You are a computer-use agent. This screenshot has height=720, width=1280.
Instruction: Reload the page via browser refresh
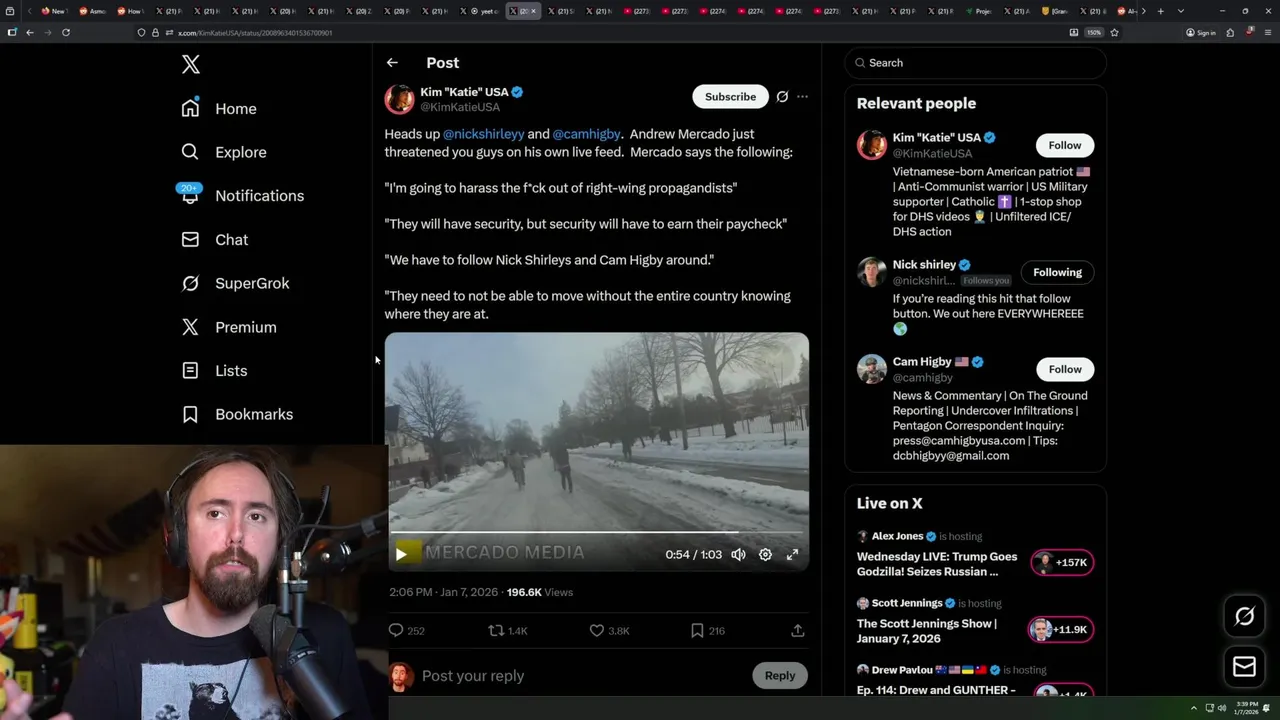coord(66,32)
